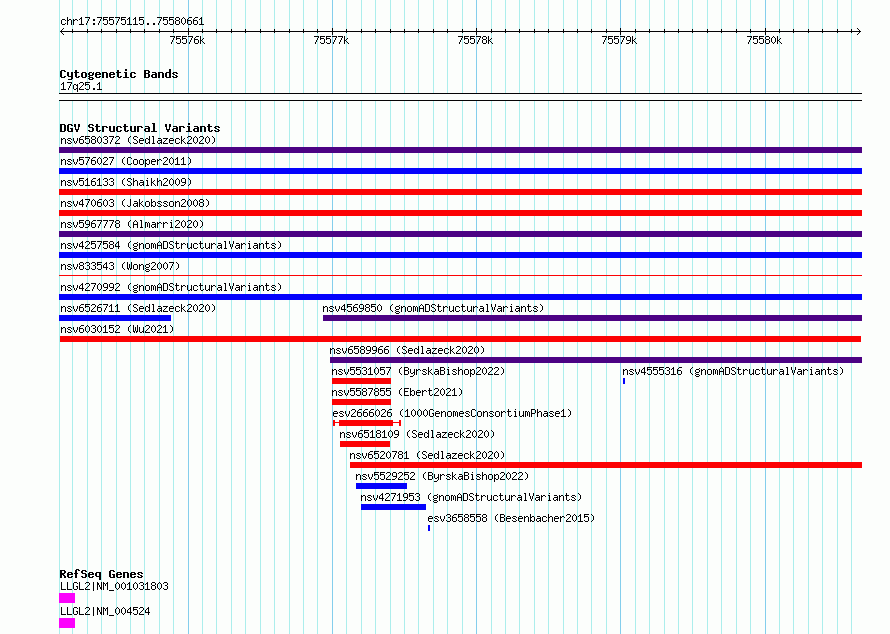Image resolution: width=890 pixels, height=634 pixels.
Task: Open nsv6518109 (Sedlazeck2020) label
Action: [x=417, y=434]
